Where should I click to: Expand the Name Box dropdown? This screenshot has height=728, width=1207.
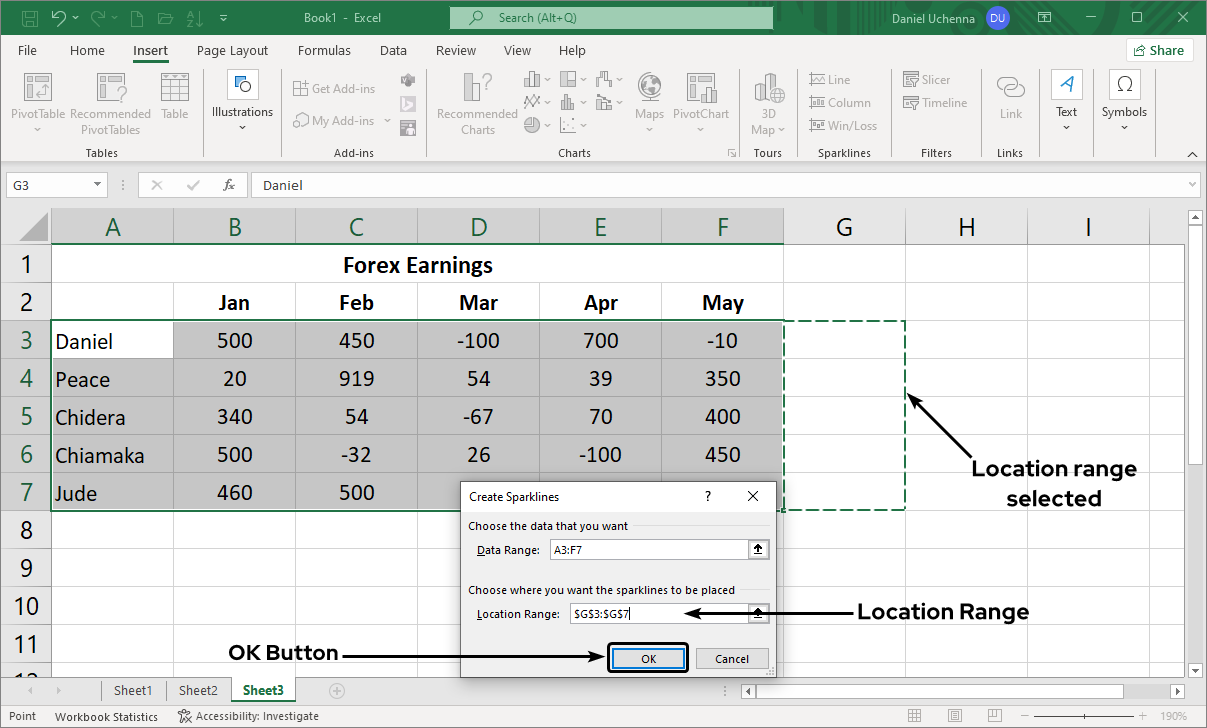(x=96, y=185)
